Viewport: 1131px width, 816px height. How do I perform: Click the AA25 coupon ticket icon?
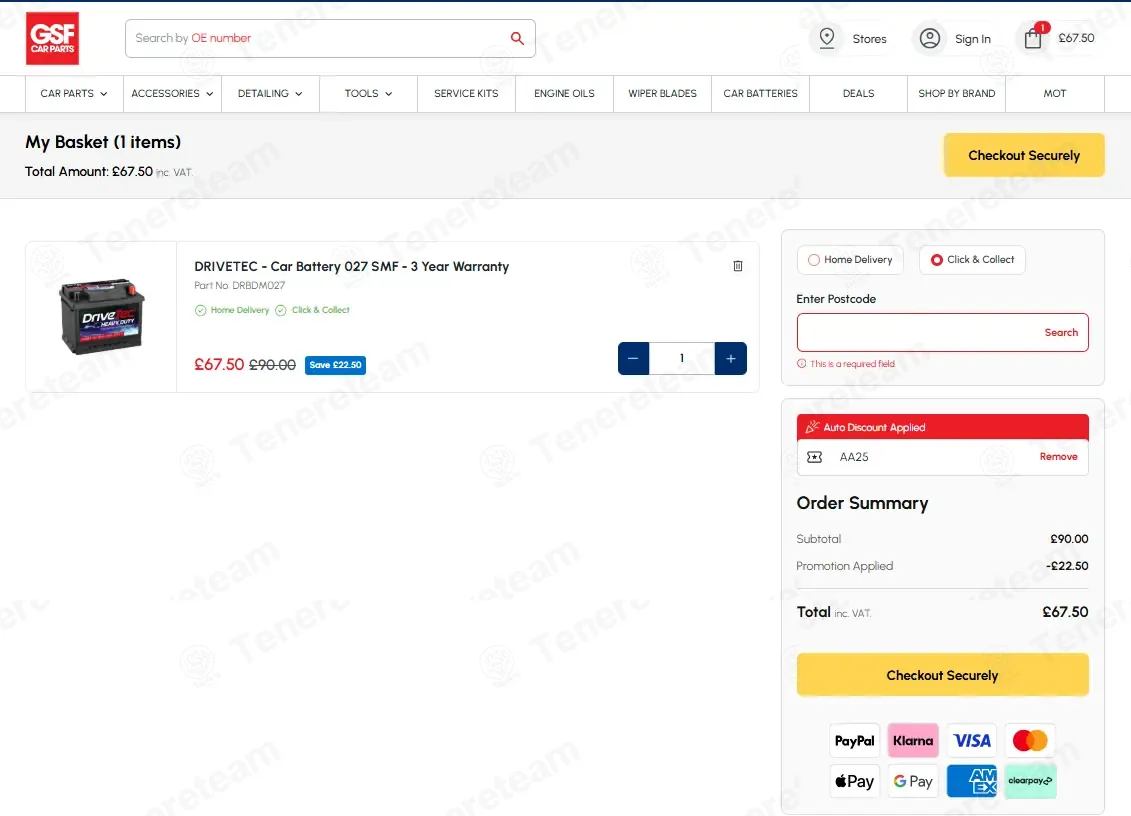click(814, 457)
